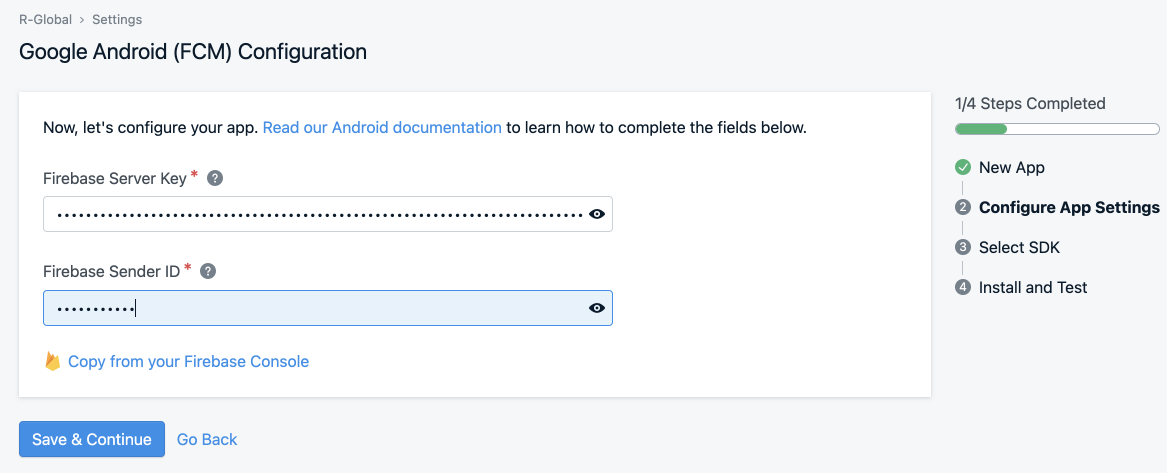Go to Settings breadcrumb
This screenshot has height=473, width=1167.
click(117, 19)
